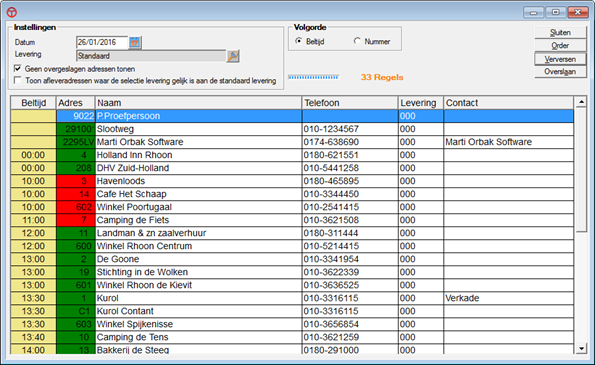Sort by the Beltijd column header
Screen dimensions: 595x365
tap(33, 103)
